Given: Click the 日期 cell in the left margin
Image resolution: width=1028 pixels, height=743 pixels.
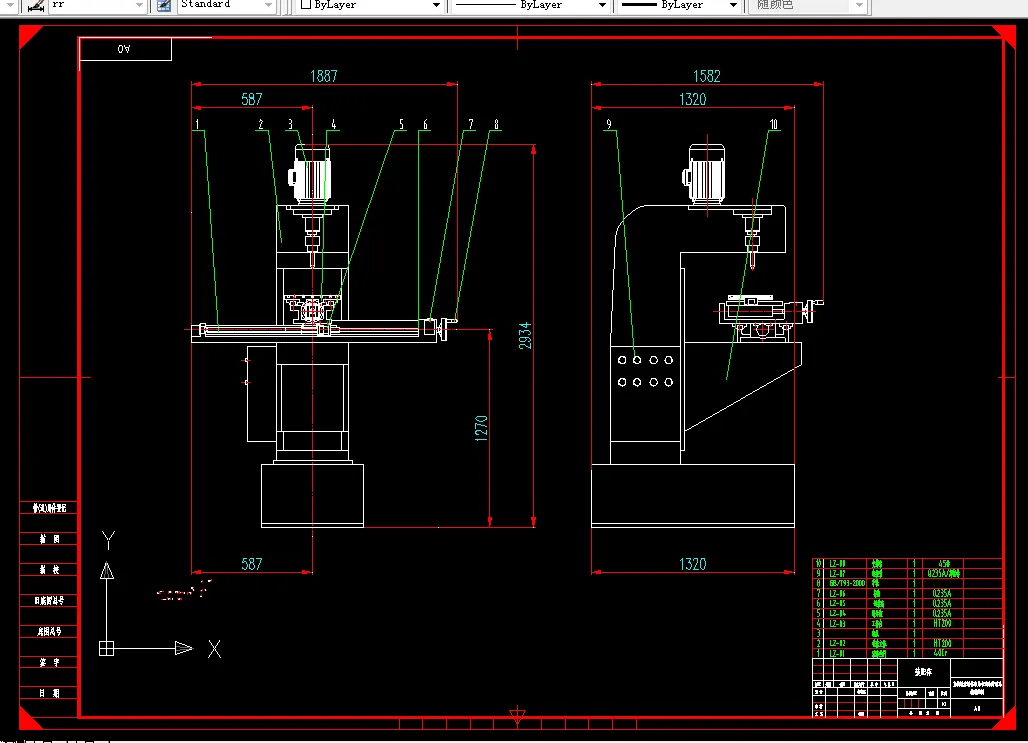Looking at the screenshot, I should [x=49, y=693].
